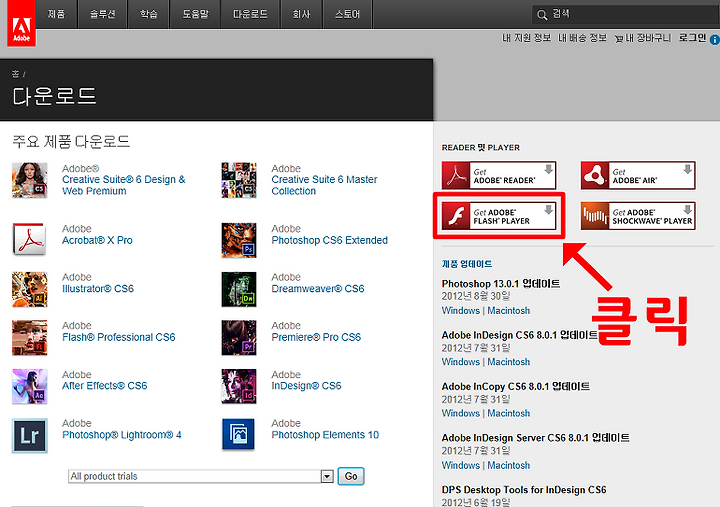The width and height of the screenshot is (720, 507).
Task: Click the After Effects CS6 product icon
Action: click(x=29, y=386)
